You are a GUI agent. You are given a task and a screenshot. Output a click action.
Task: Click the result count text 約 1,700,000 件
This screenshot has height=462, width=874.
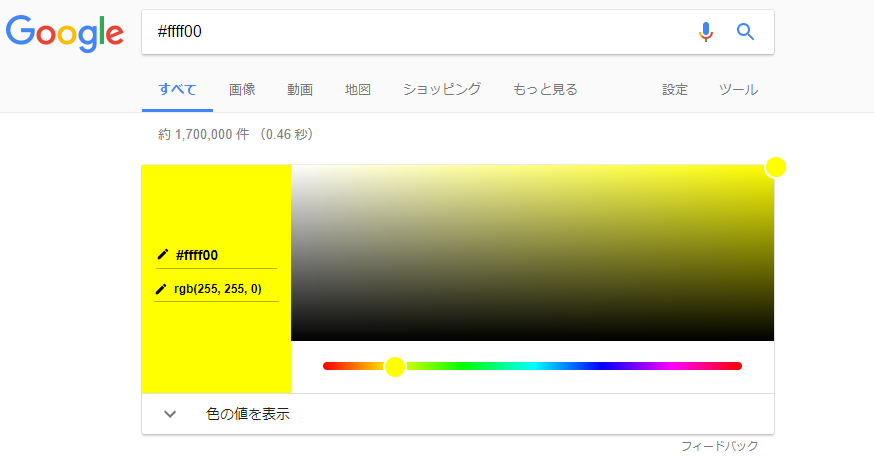[203, 134]
